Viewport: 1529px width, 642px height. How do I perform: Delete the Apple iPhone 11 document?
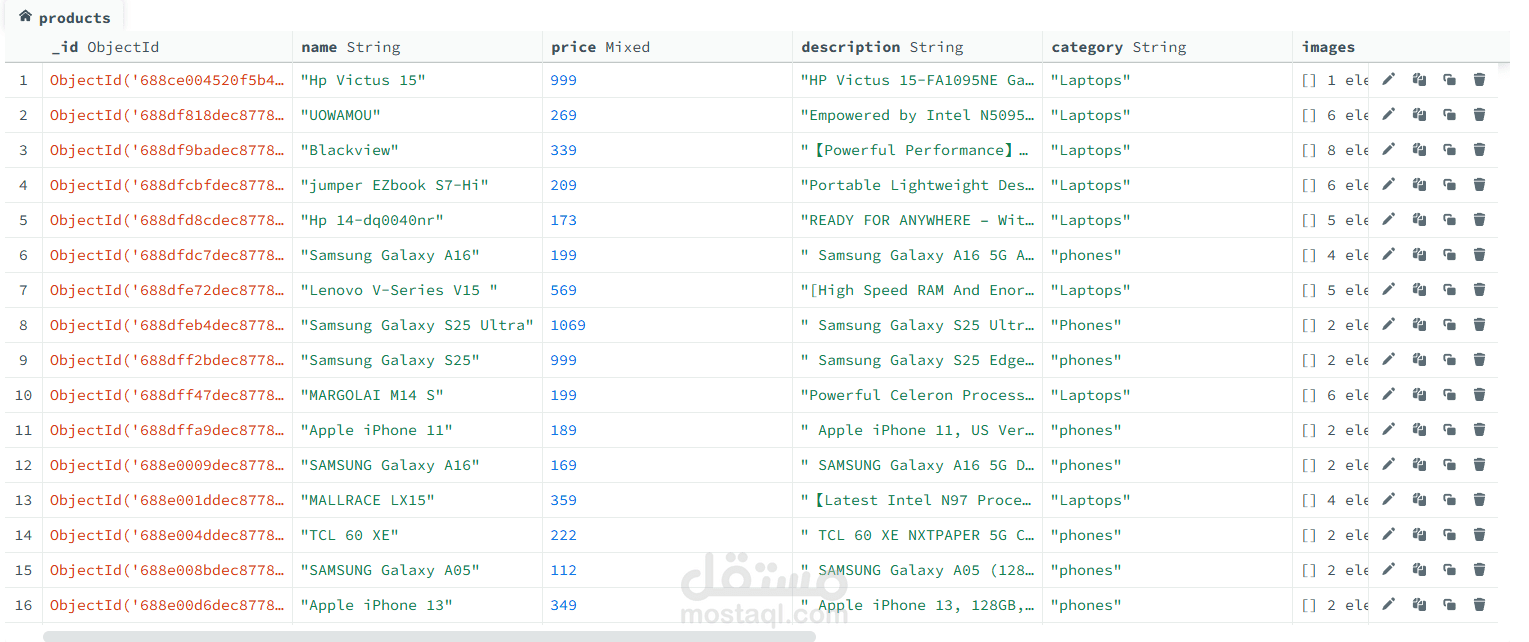coord(1480,430)
